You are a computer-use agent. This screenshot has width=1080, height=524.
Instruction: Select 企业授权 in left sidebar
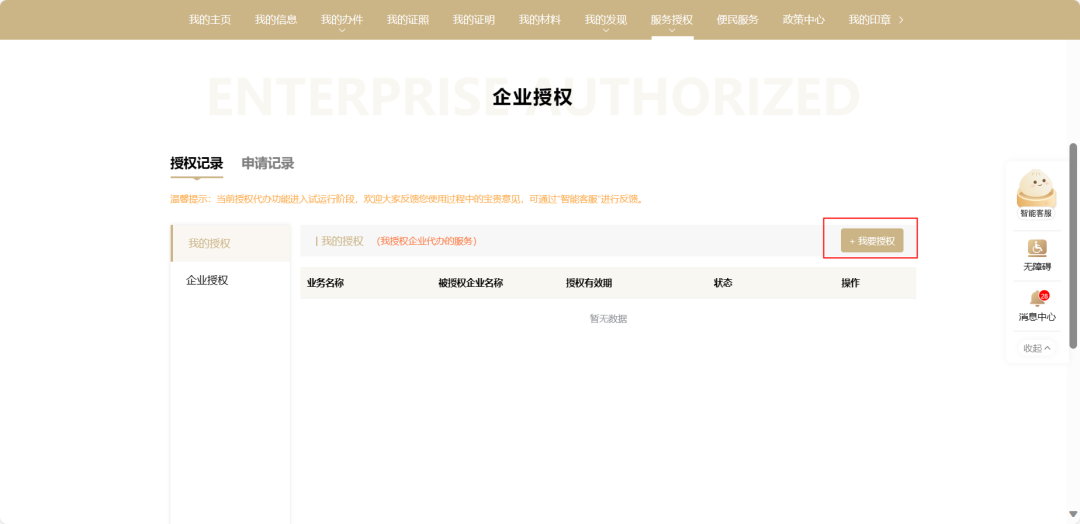207,281
